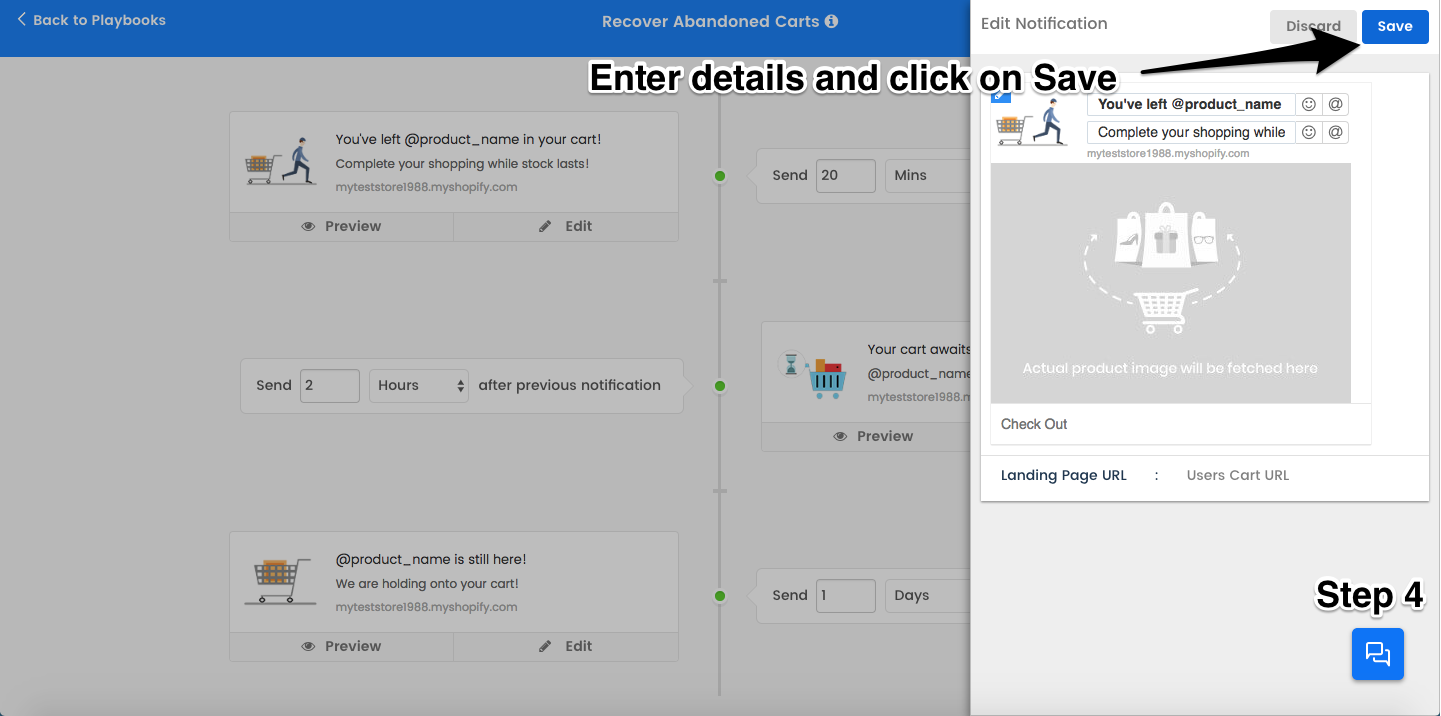
Task: Open the Days time unit dropdown
Action: 927,595
